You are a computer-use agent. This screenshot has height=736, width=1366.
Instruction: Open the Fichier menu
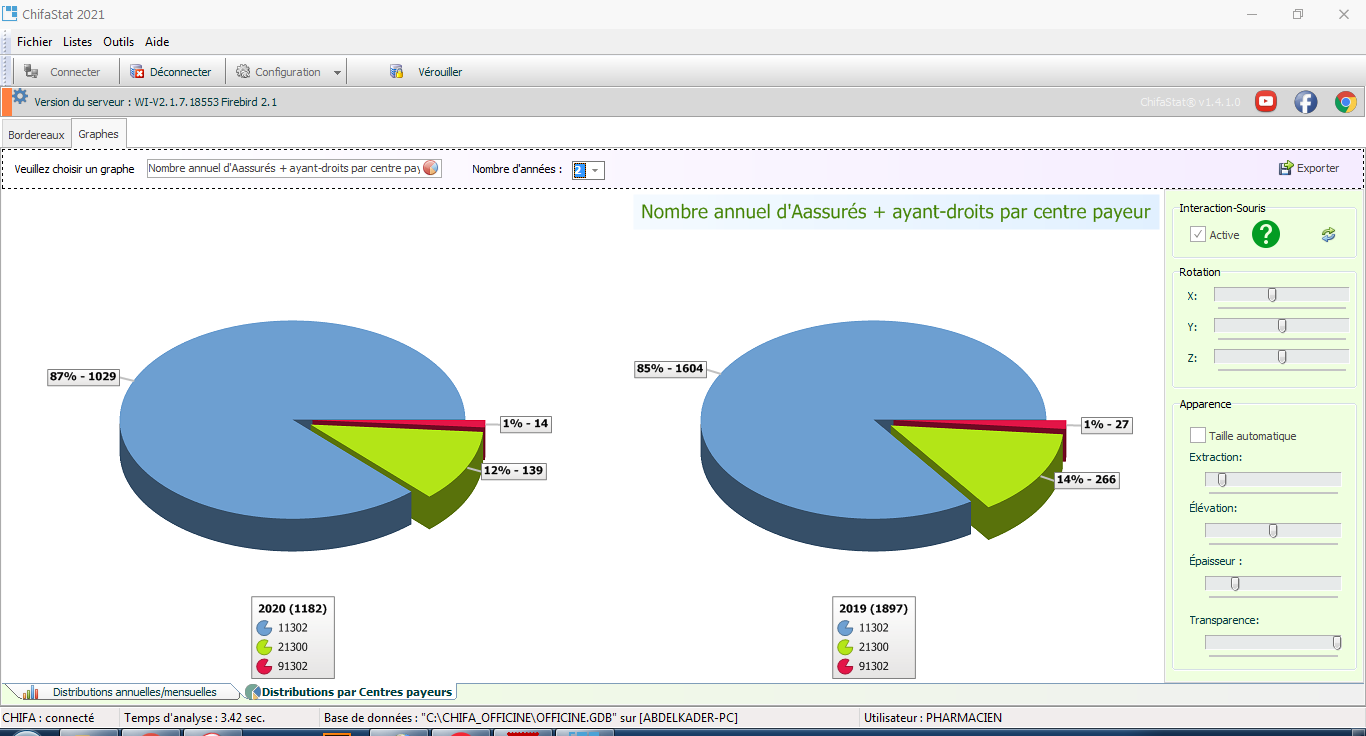[34, 42]
